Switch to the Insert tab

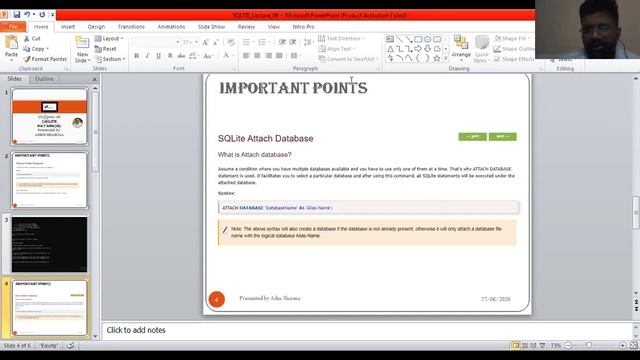[x=68, y=27]
